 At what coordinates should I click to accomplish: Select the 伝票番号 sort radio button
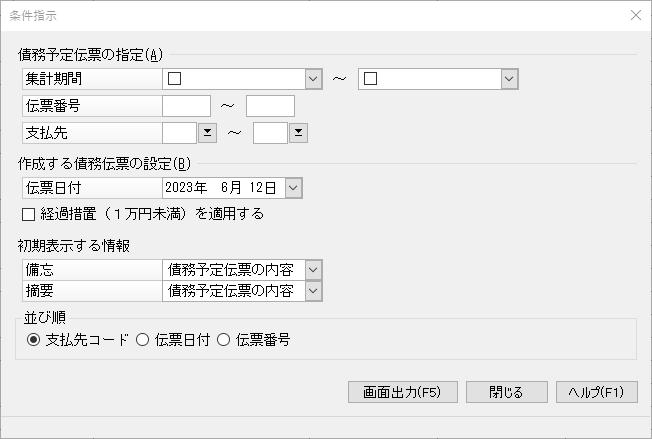pos(223,340)
